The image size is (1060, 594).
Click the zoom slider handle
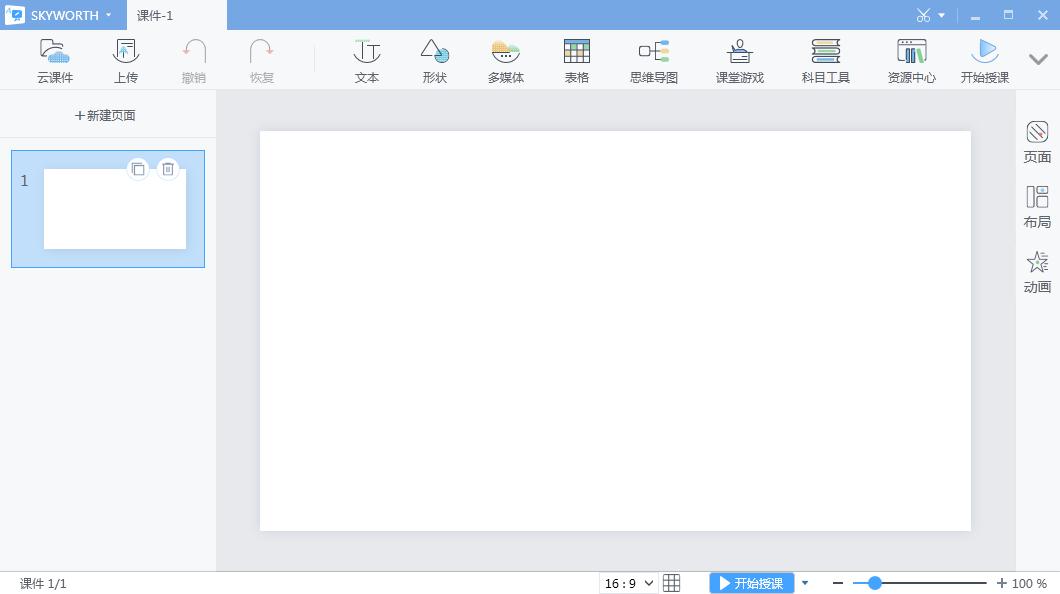coord(874,583)
